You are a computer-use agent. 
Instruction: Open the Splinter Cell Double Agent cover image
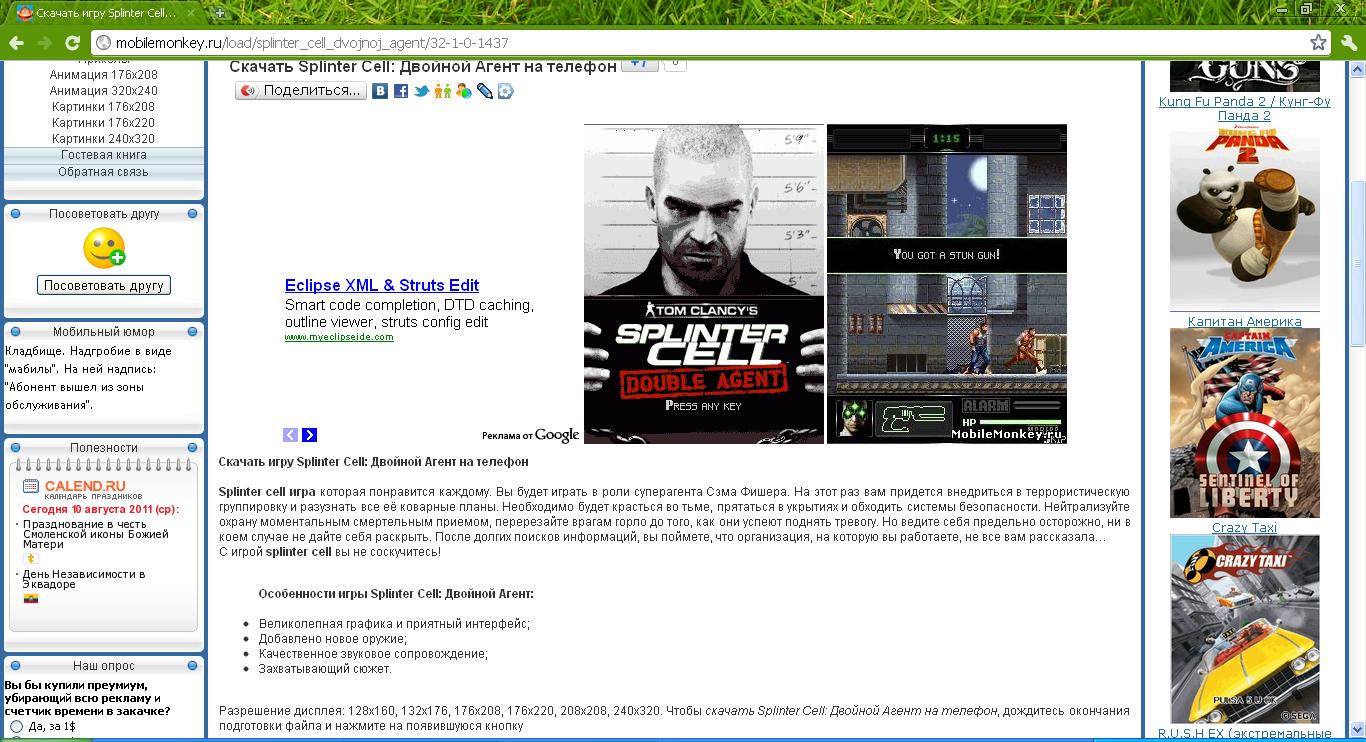click(x=704, y=284)
